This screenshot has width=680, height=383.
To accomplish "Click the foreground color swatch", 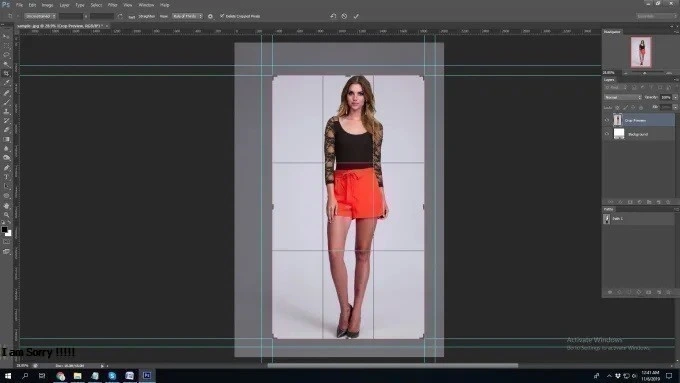I will click(x=4, y=229).
